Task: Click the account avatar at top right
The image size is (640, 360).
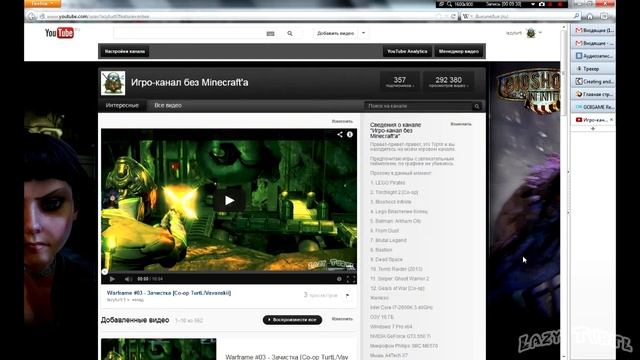Action: click(x=531, y=33)
